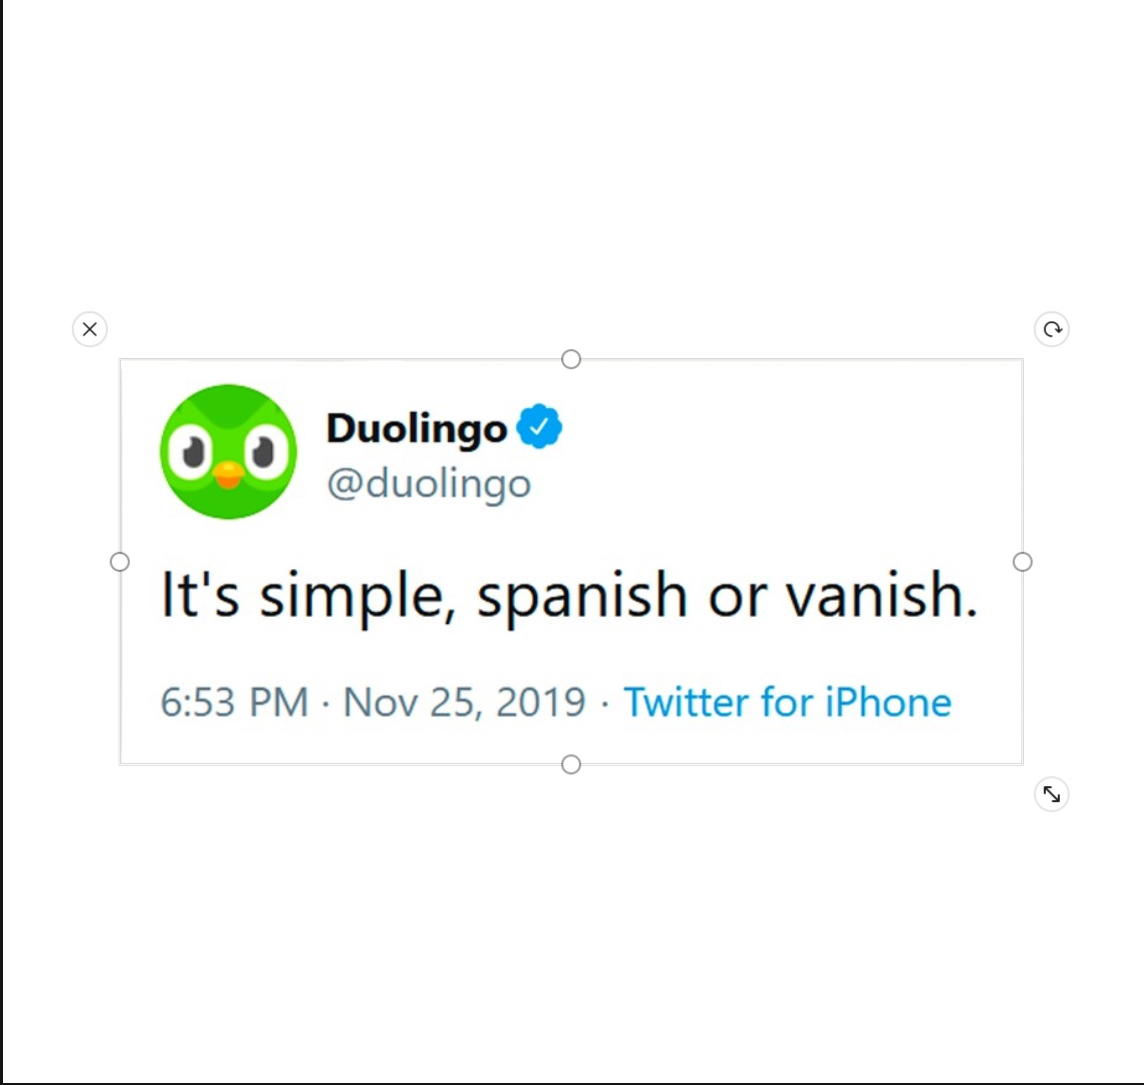This screenshot has width=1144, height=1085.
Task: Click the word "vanish." in the tweet
Action: coord(880,596)
